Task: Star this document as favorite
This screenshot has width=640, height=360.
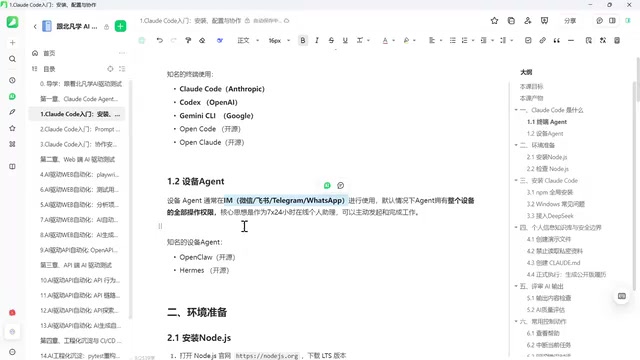Action: (x=494, y=21)
